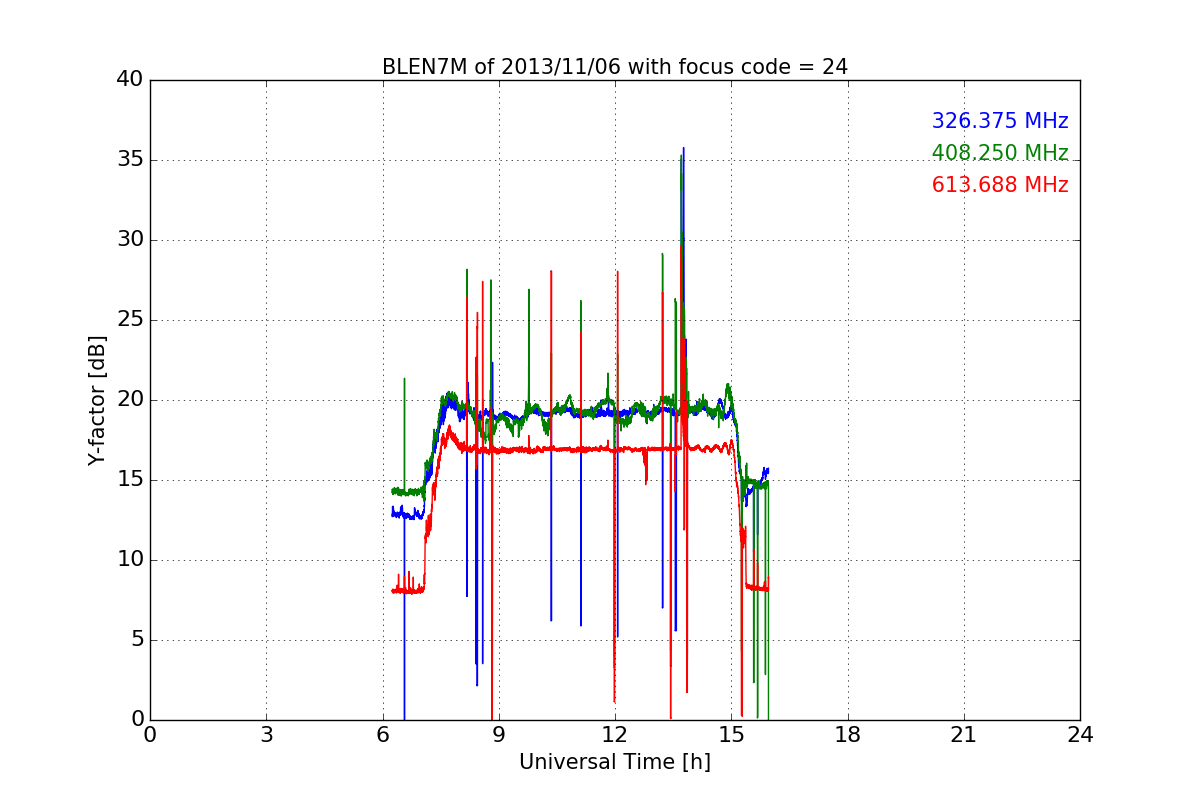Click the x-axis tick label 12
Image resolution: width=1200 pixels, height=800 pixels.
coord(615,735)
